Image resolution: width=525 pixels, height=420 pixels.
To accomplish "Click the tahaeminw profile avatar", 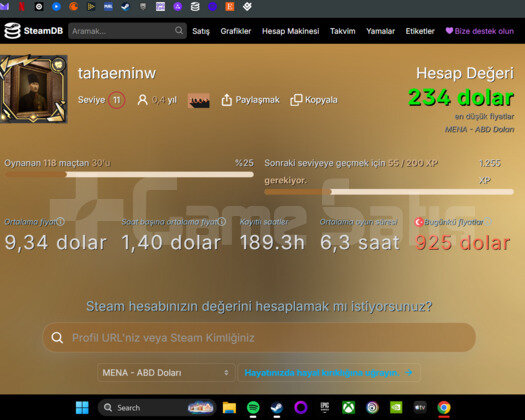I will click(x=33, y=89).
